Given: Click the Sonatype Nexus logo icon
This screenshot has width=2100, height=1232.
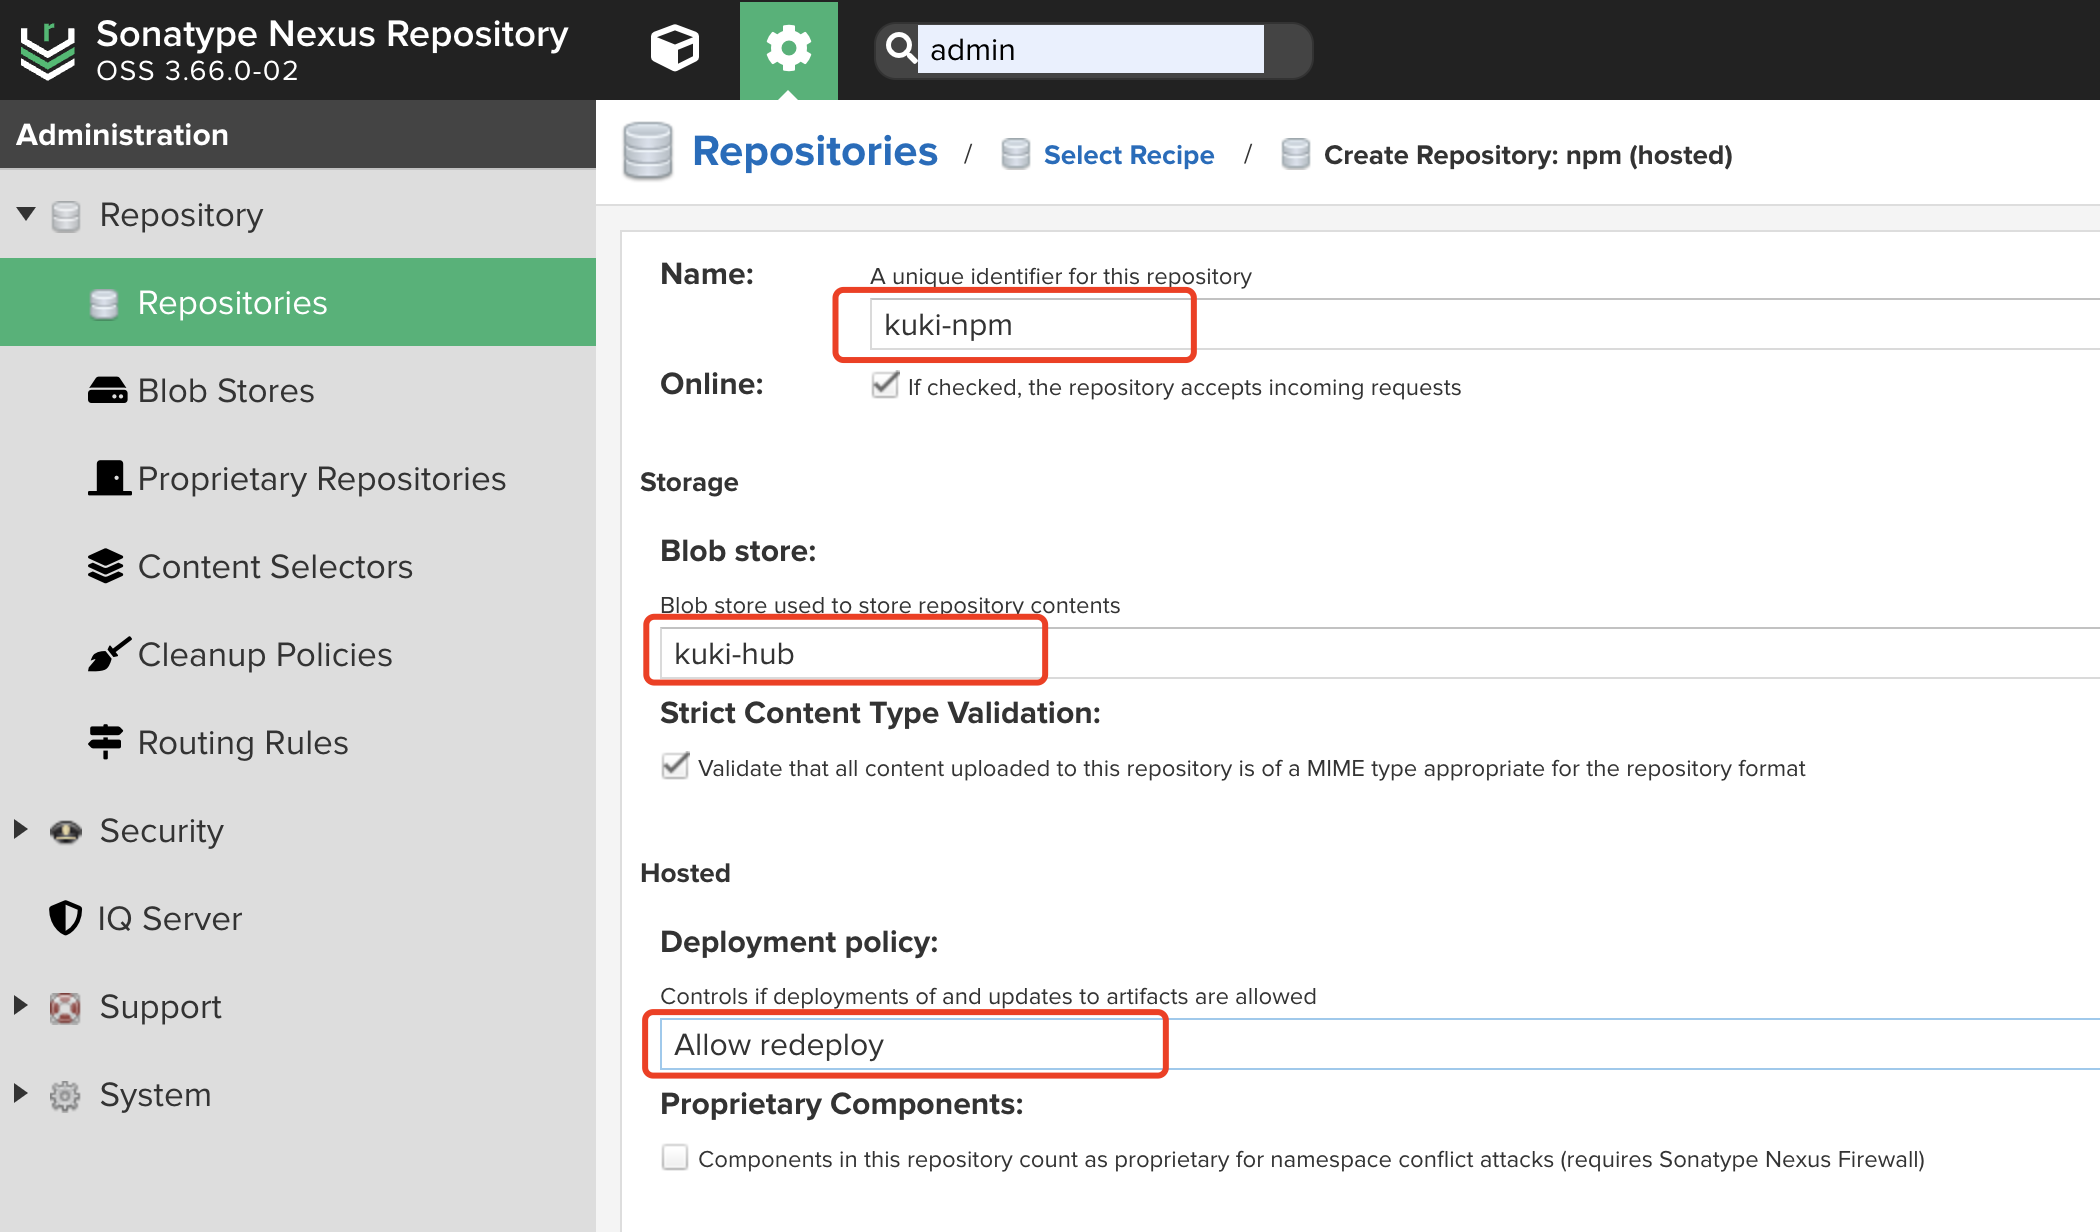Looking at the screenshot, I should tap(47, 50).
